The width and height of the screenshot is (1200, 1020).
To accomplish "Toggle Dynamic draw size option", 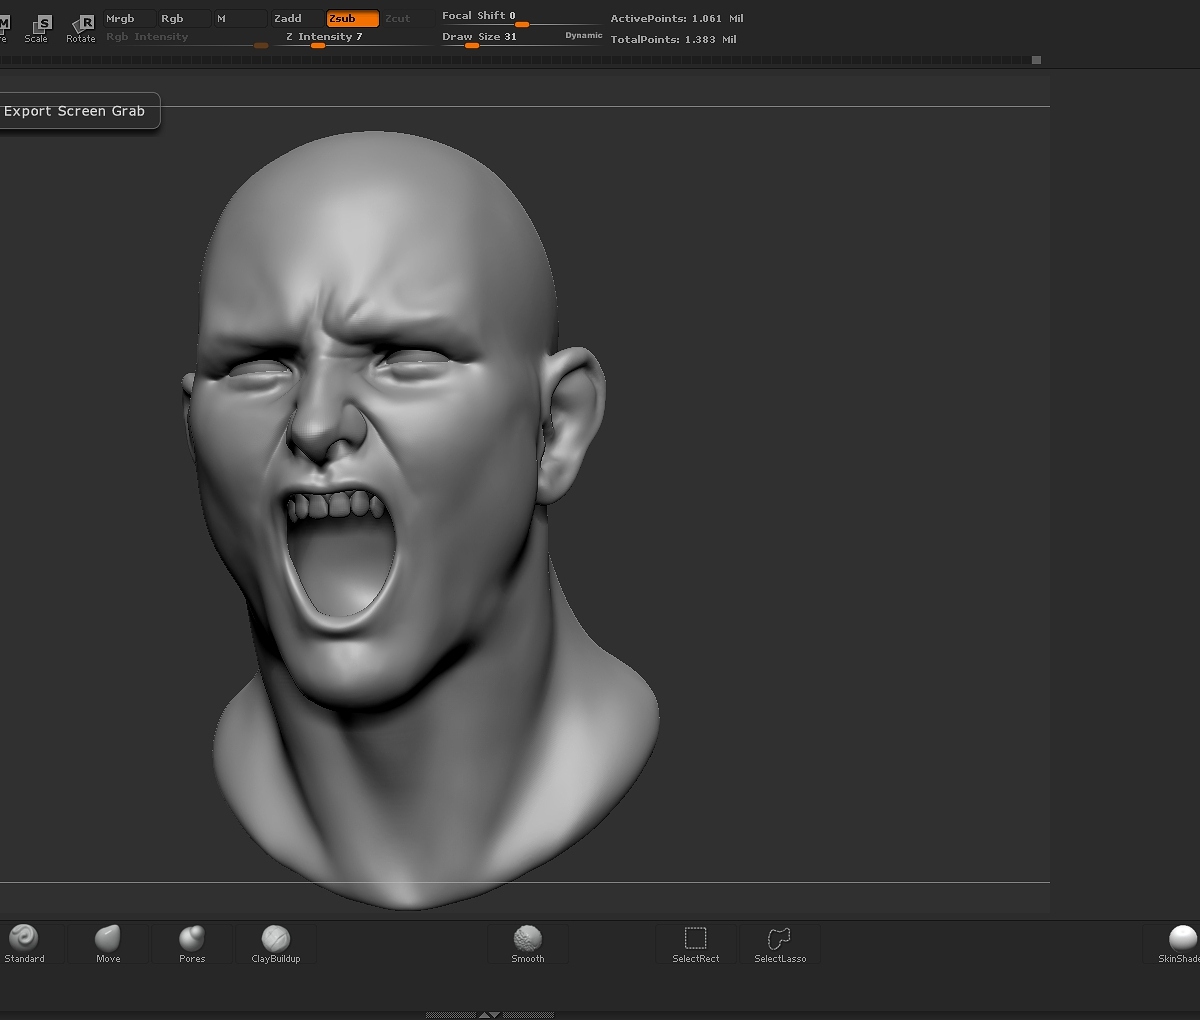I will 584,36.
